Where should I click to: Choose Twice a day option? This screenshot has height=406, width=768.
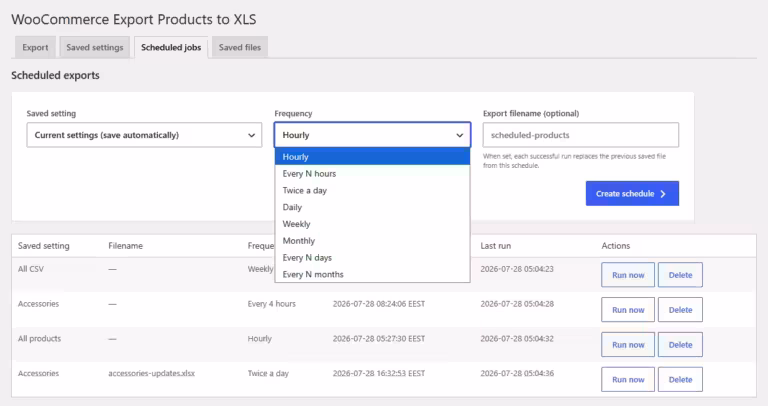tap(372, 191)
